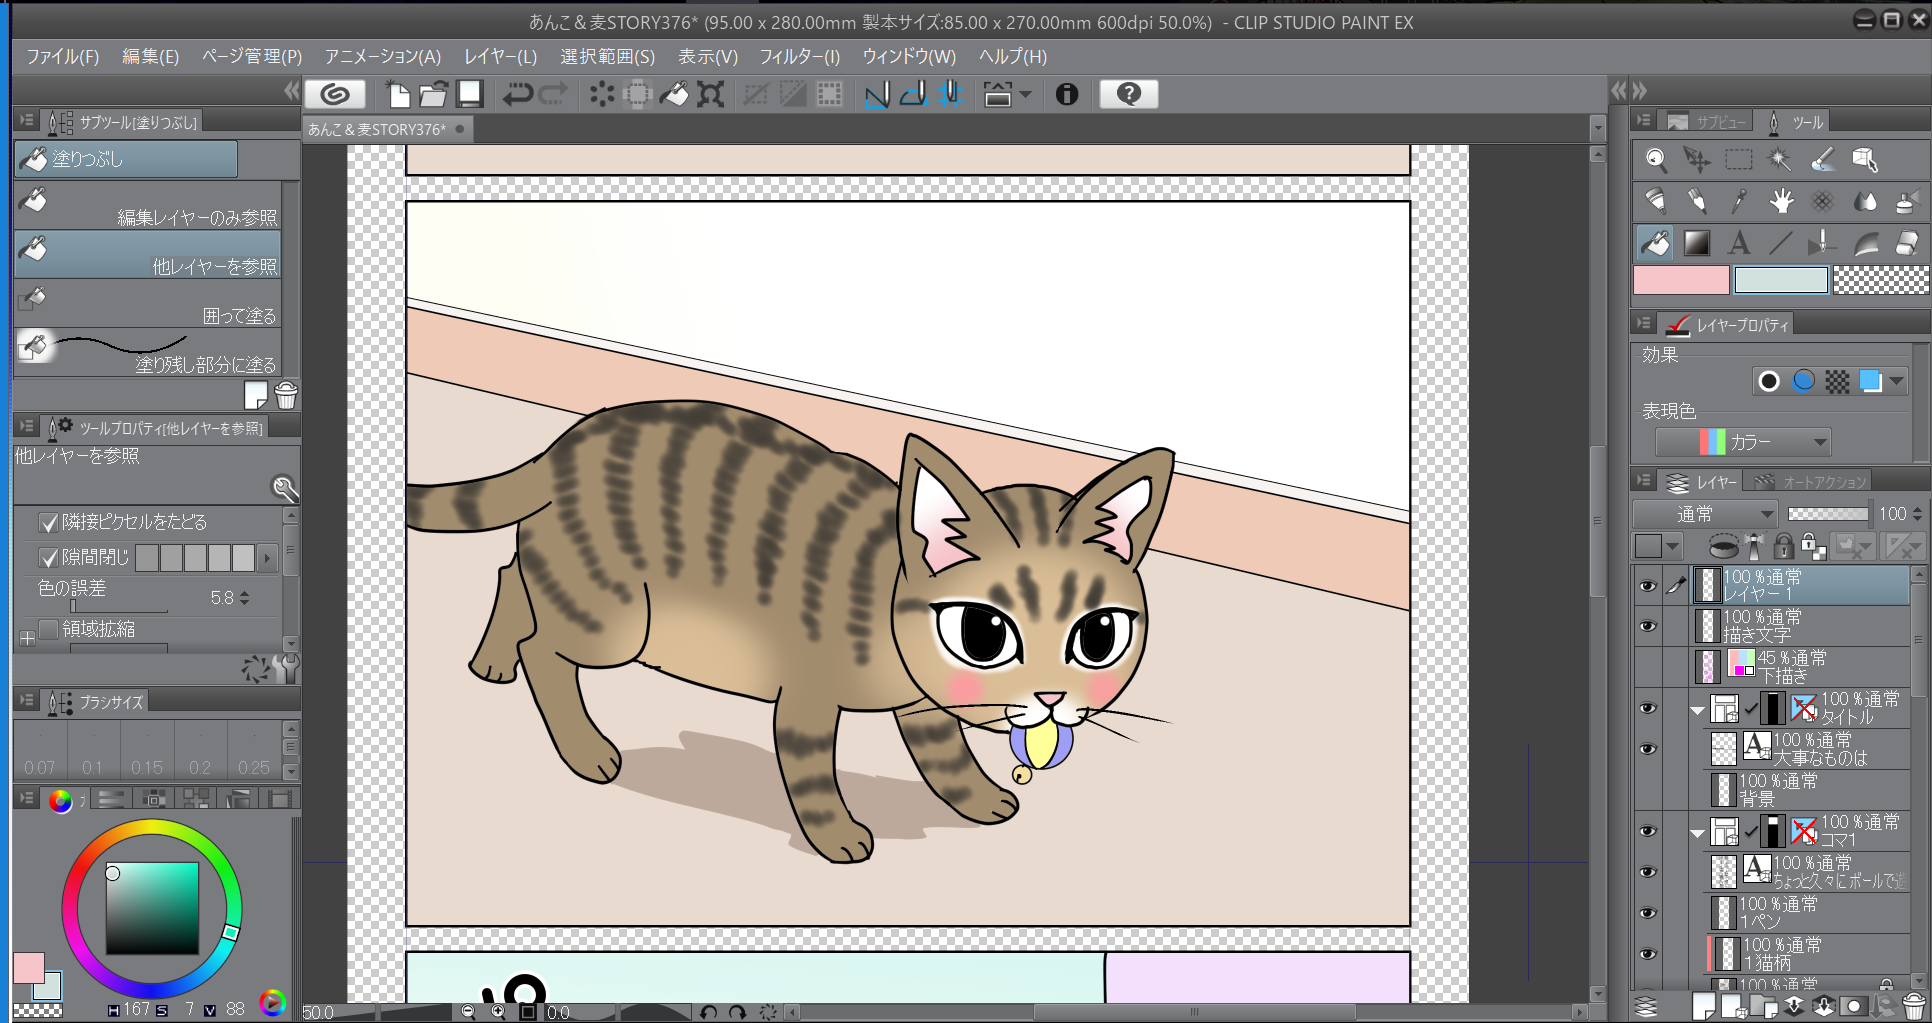Open dropdown beside the canvas display toolbar icon

(x=1025, y=94)
